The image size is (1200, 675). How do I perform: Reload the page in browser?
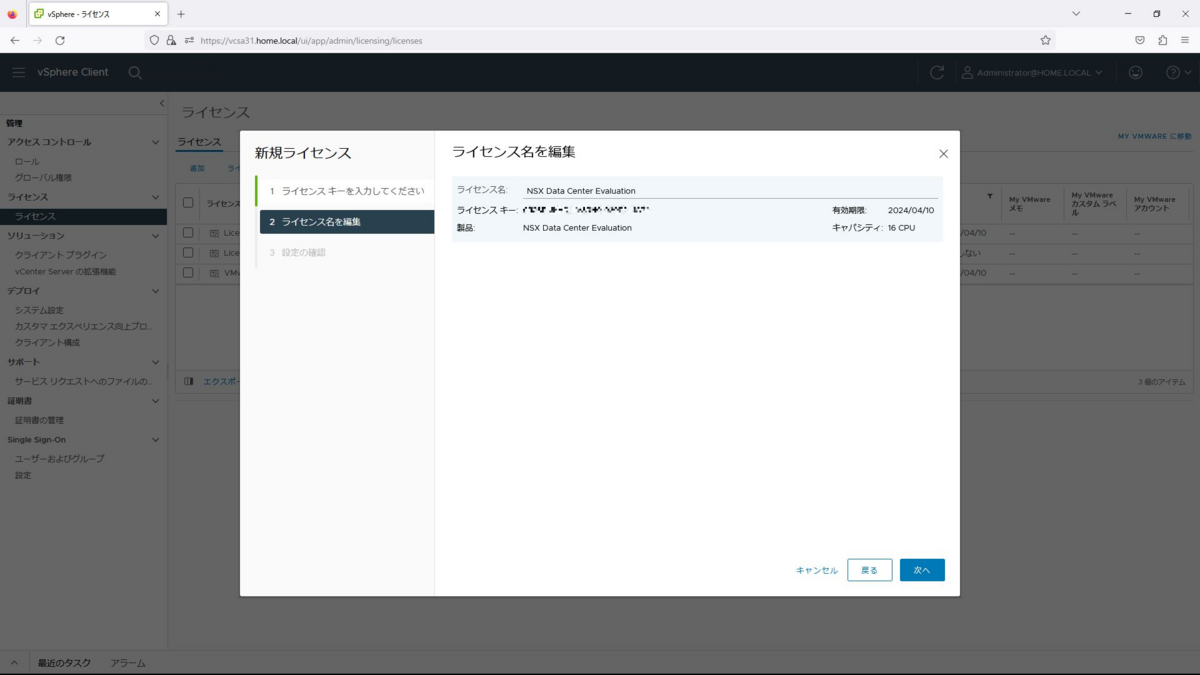click(x=60, y=40)
